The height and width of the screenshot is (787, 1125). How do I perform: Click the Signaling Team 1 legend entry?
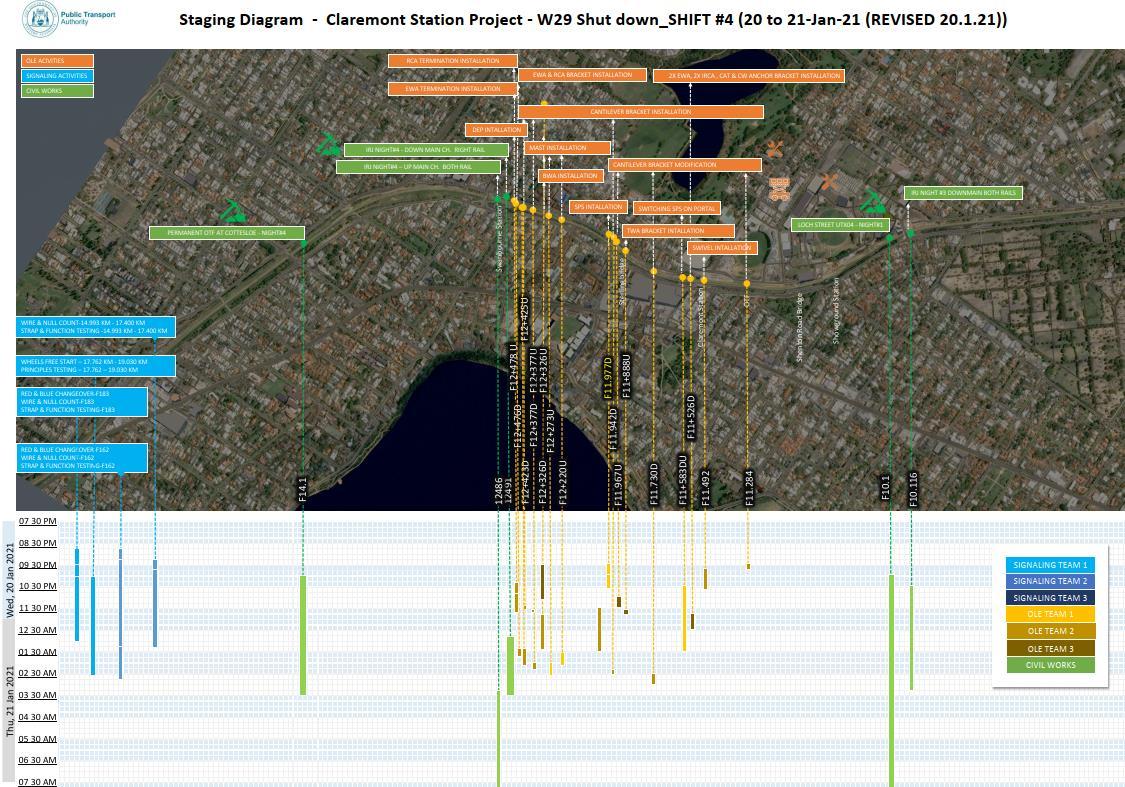1050,565
